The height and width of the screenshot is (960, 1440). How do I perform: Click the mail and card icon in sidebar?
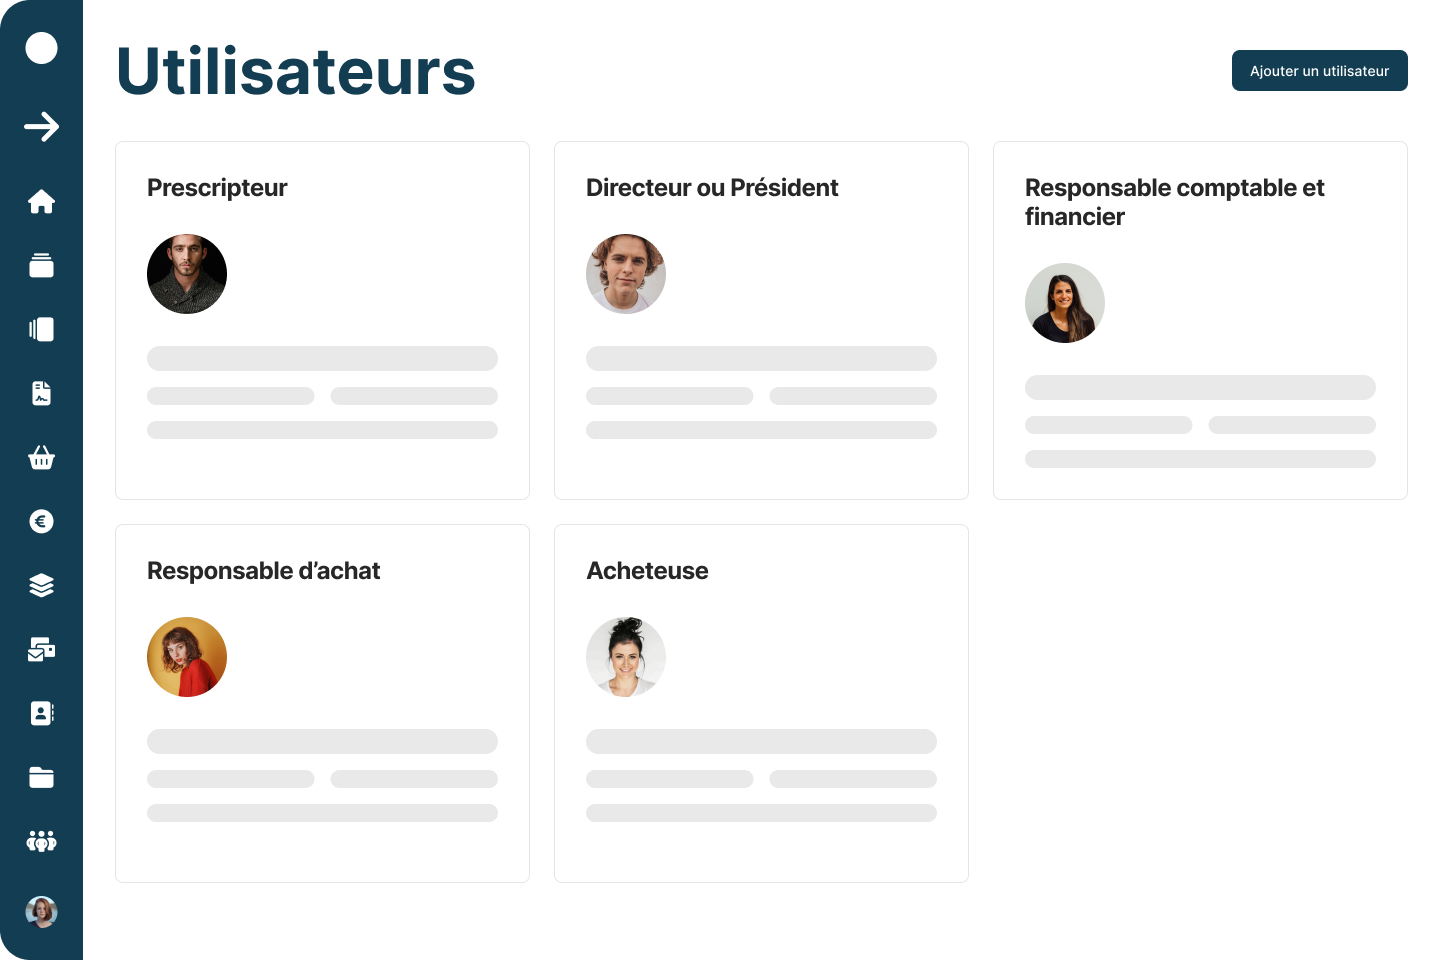(41, 650)
